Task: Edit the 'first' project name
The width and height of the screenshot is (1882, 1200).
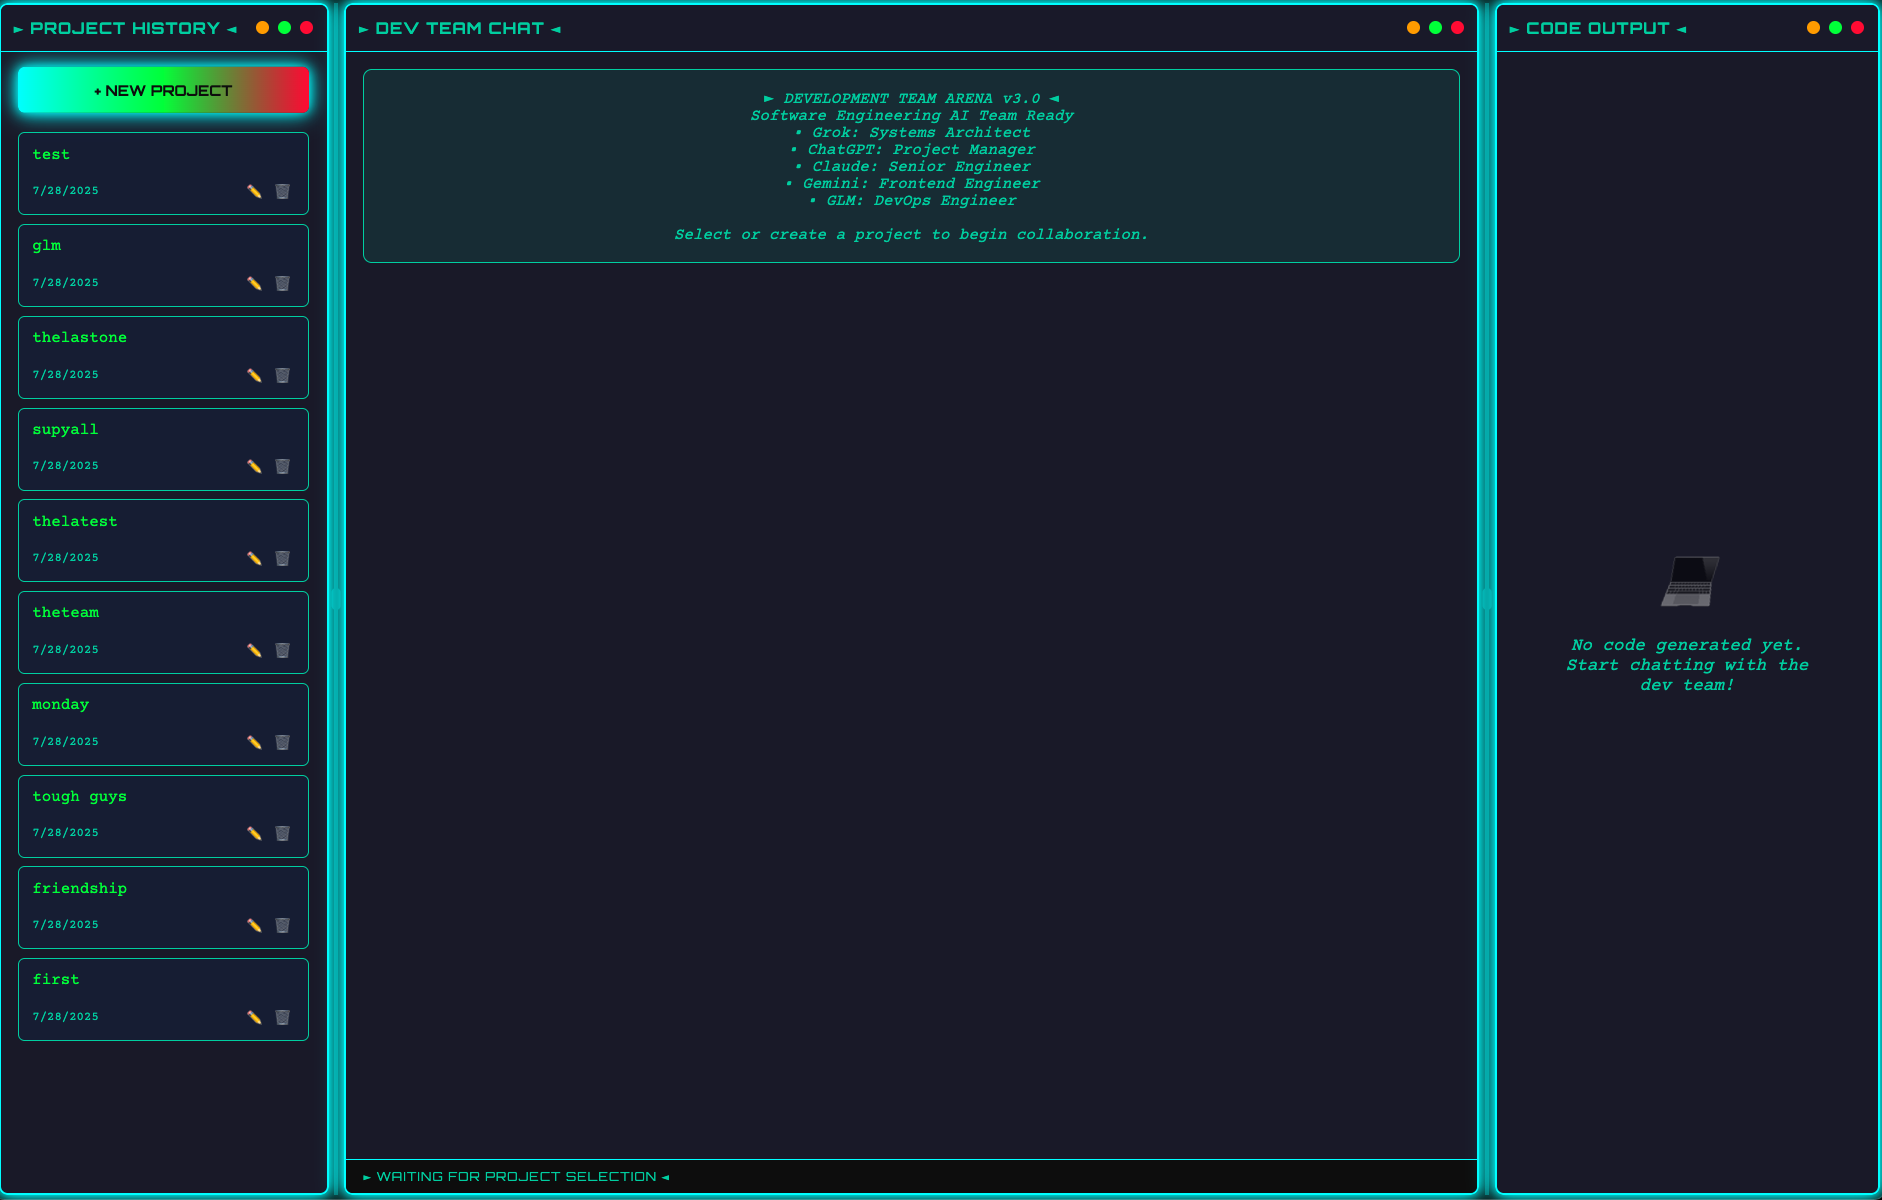Action: pos(254,1017)
